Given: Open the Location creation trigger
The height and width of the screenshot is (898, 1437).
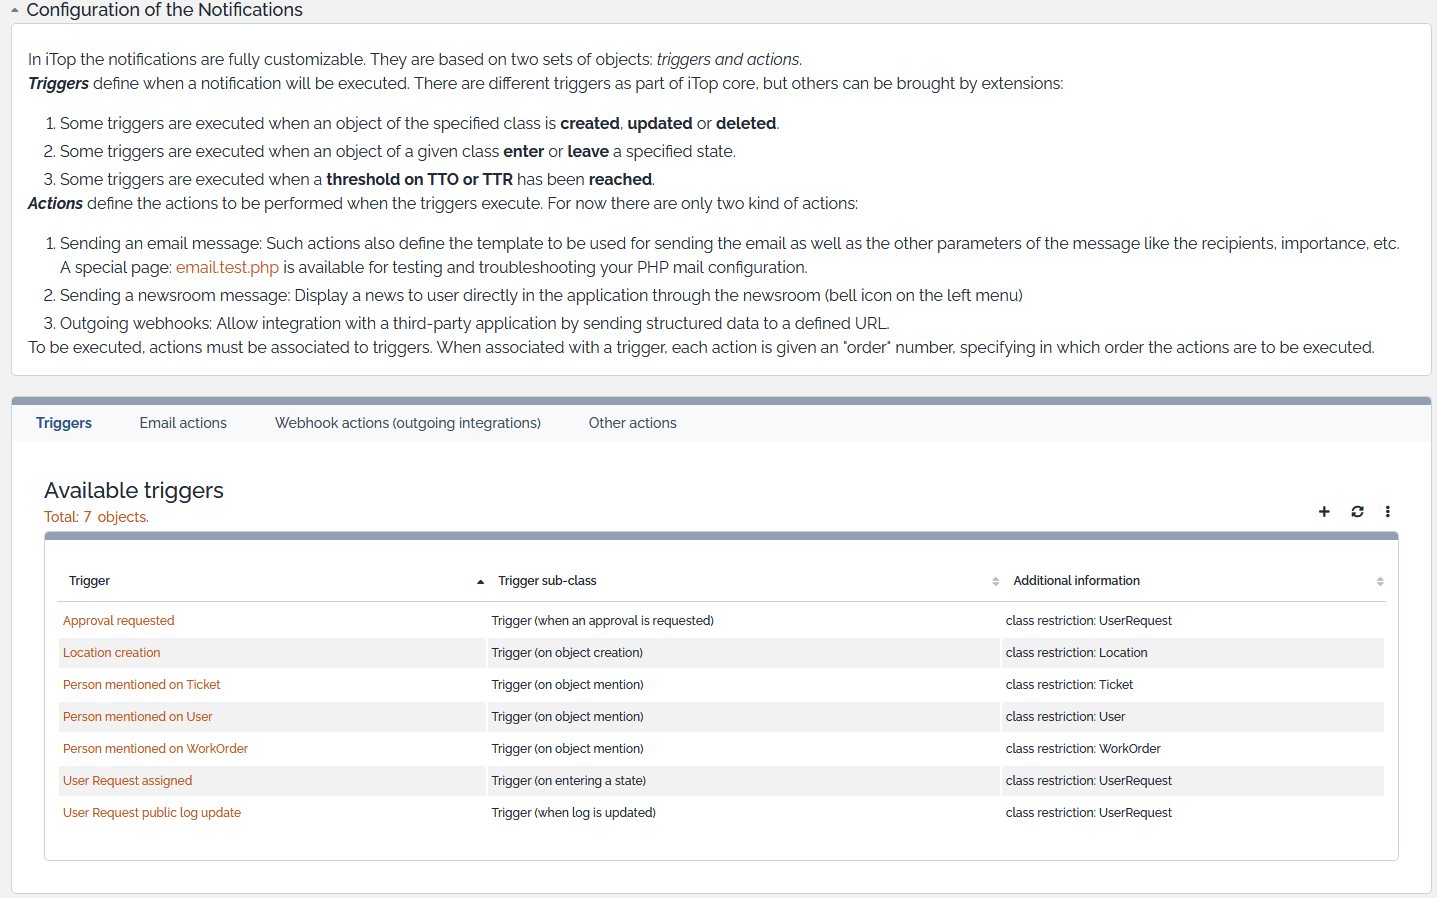Looking at the screenshot, I should click(x=111, y=653).
